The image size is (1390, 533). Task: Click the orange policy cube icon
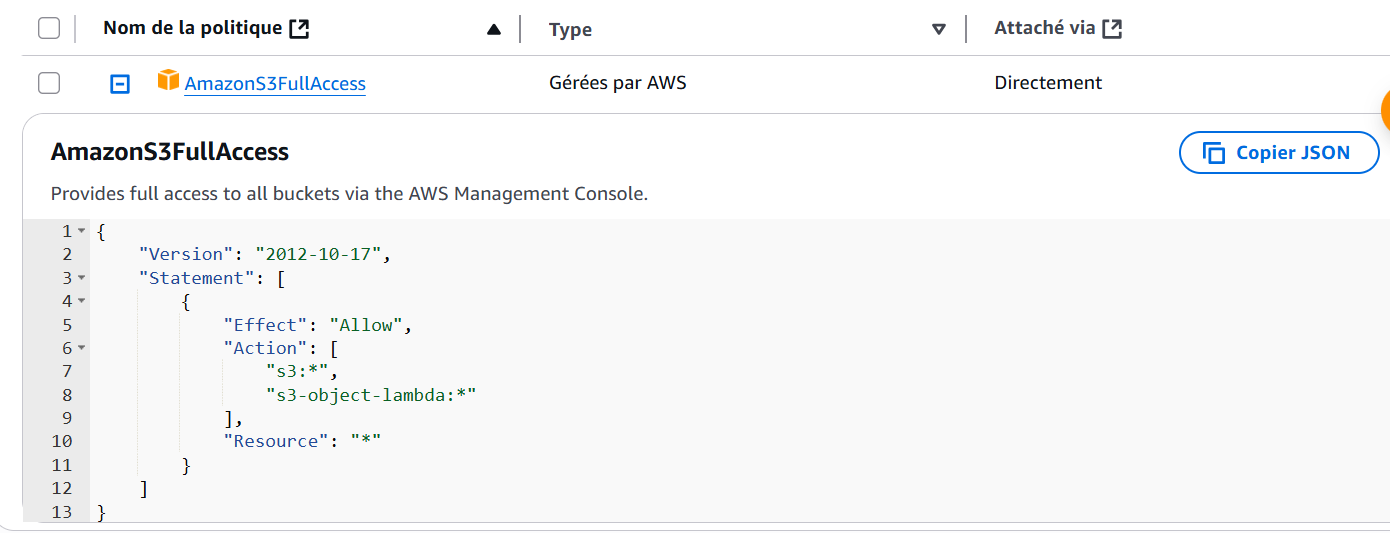pos(168,81)
